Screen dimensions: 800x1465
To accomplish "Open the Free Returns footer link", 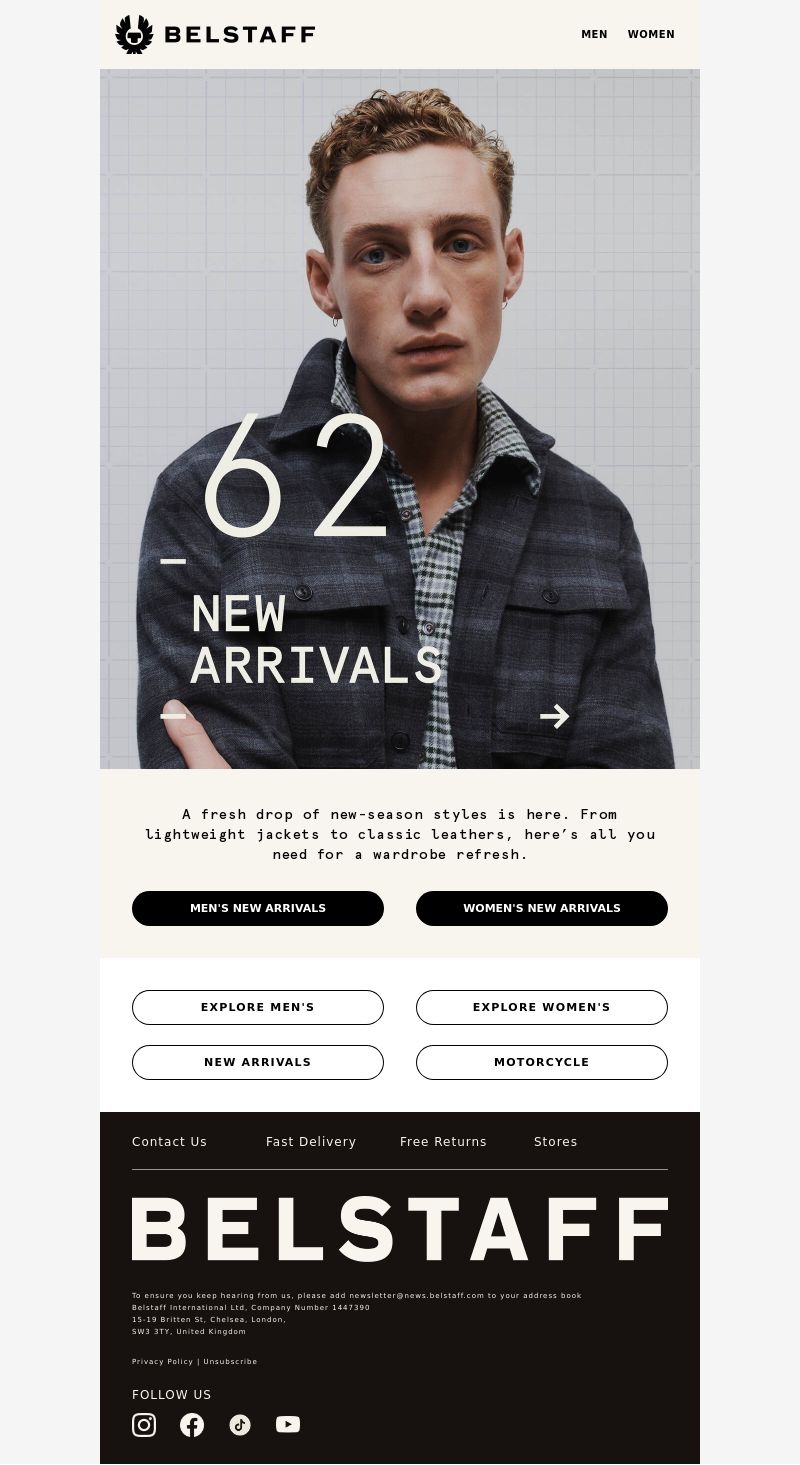I will 443,1142.
